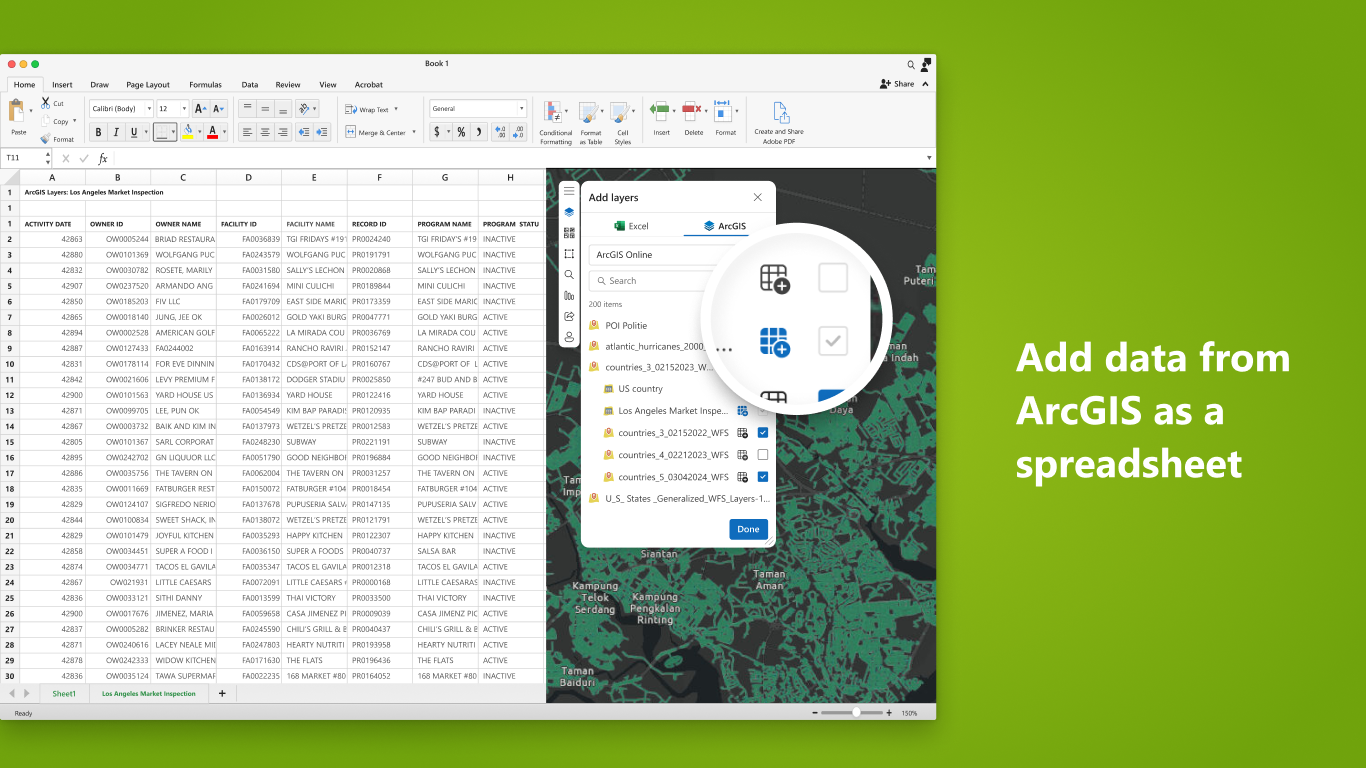Click the Share button
The height and width of the screenshot is (768, 1366).
(x=897, y=84)
